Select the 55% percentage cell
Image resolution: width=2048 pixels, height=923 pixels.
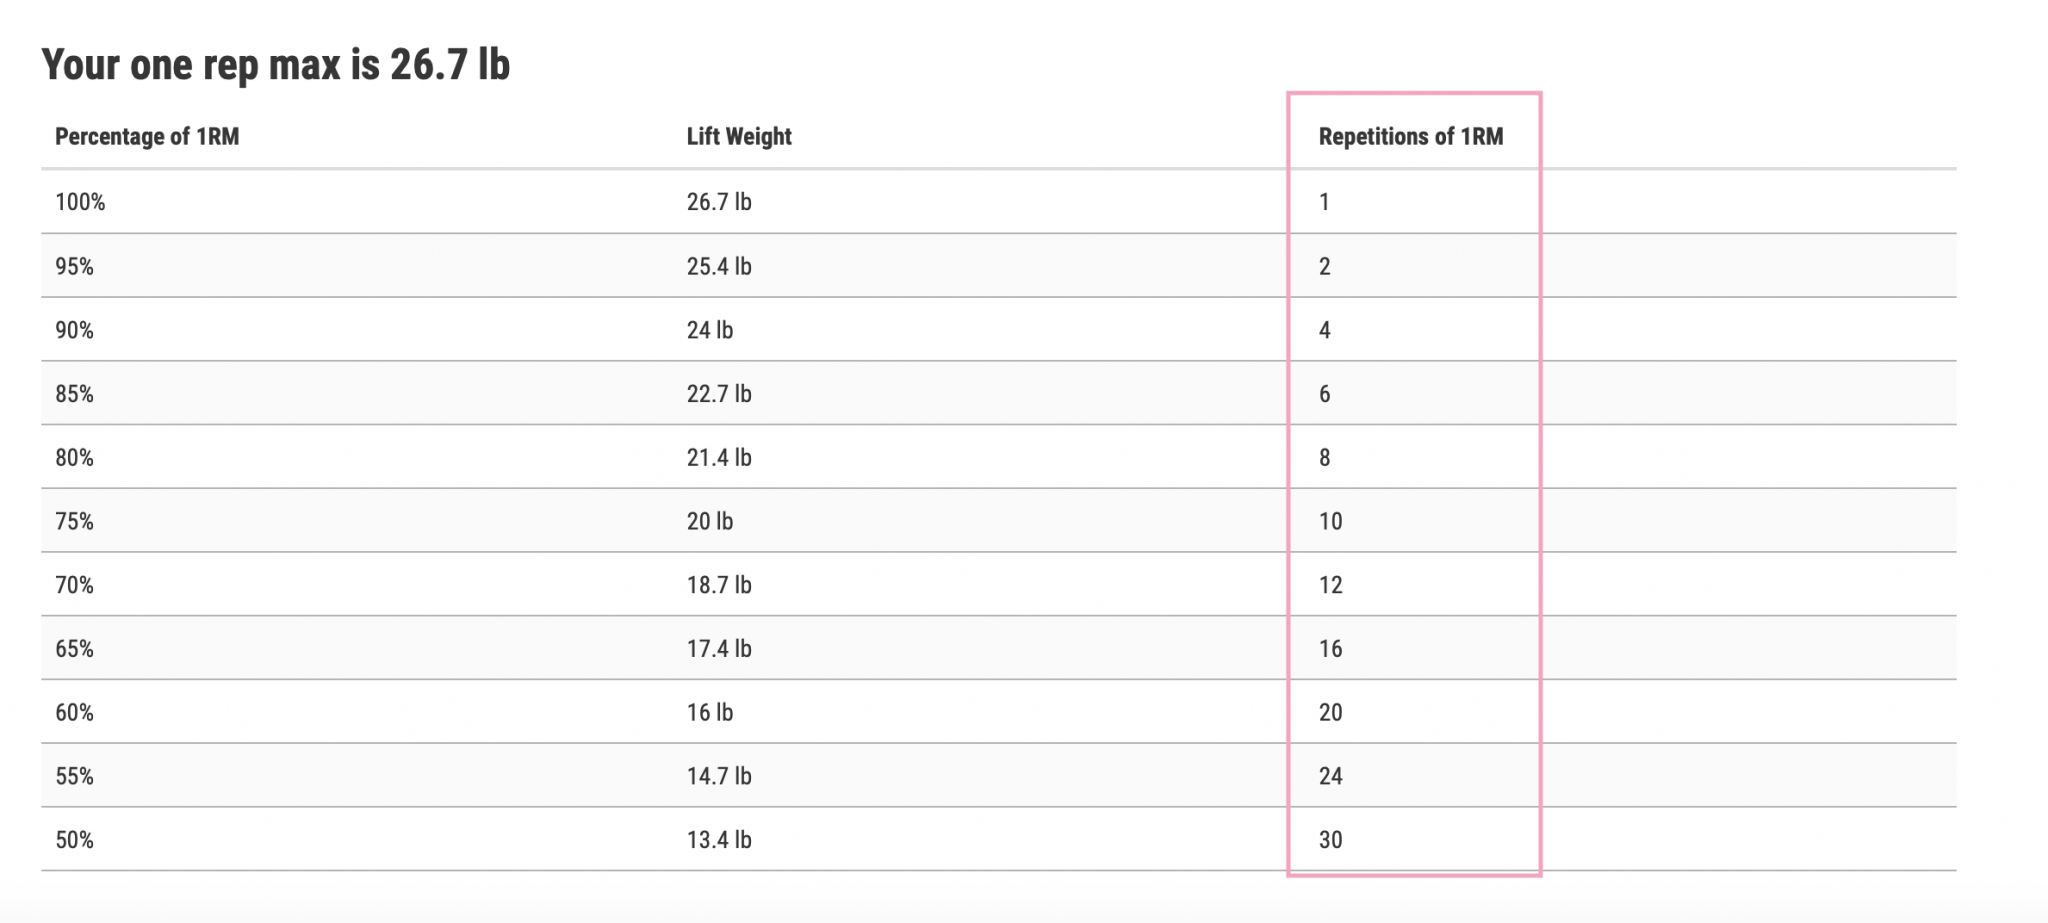[75, 776]
